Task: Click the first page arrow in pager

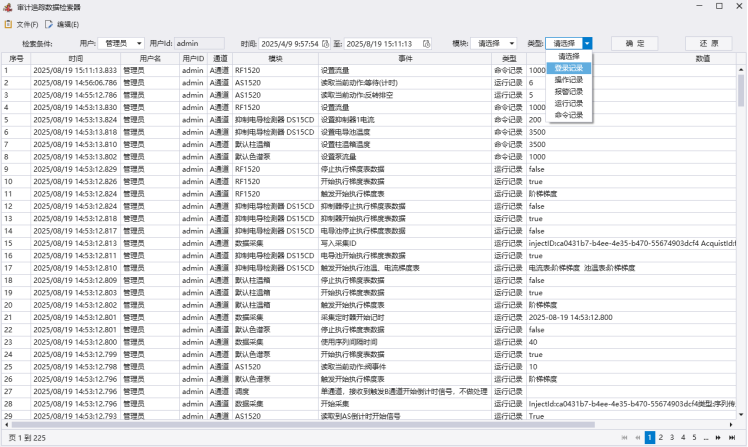Action: [x=625, y=437]
